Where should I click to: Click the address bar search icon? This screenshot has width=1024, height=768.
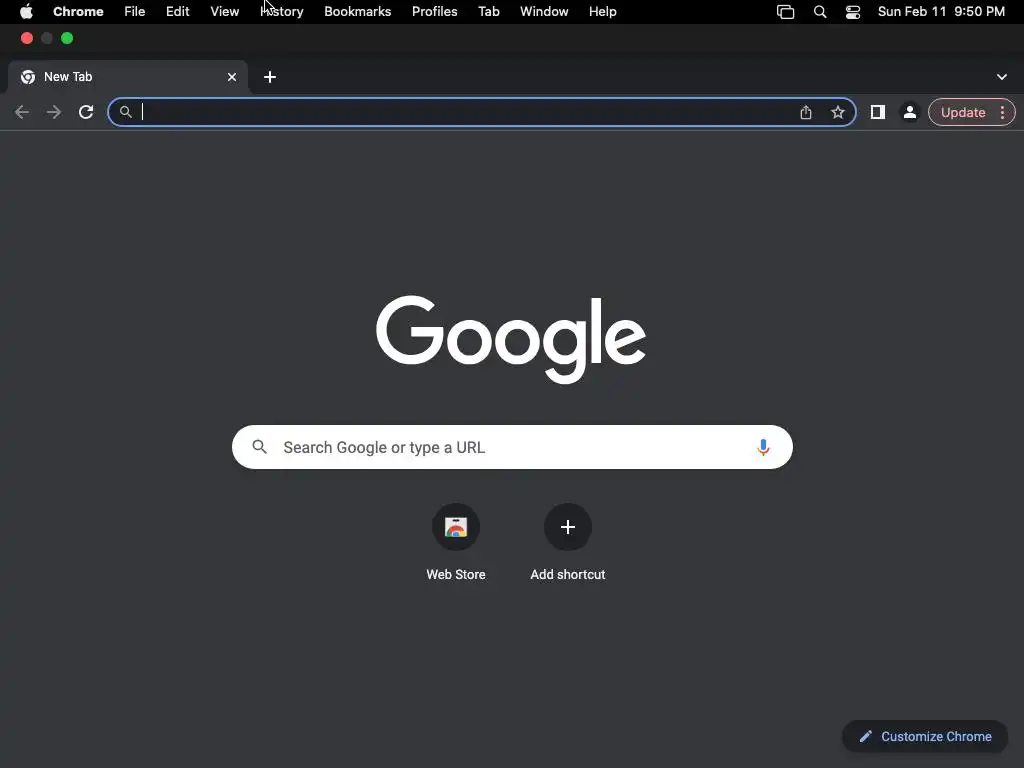click(125, 112)
